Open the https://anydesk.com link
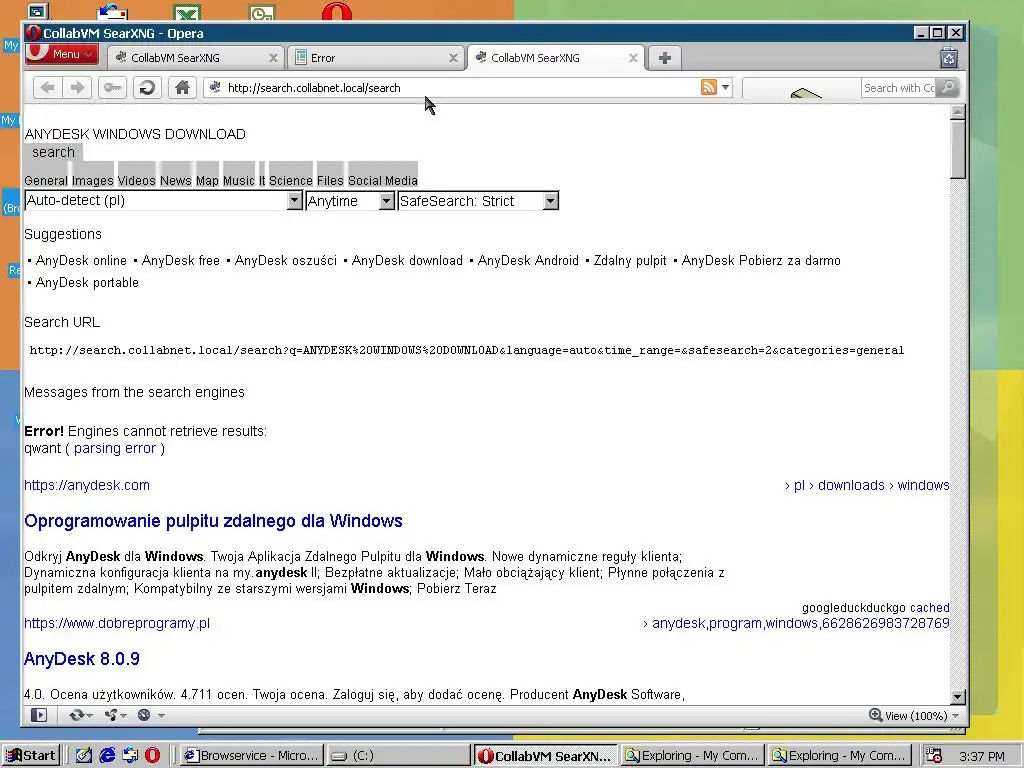Image resolution: width=1024 pixels, height=768 pixels. coord(87,485)
